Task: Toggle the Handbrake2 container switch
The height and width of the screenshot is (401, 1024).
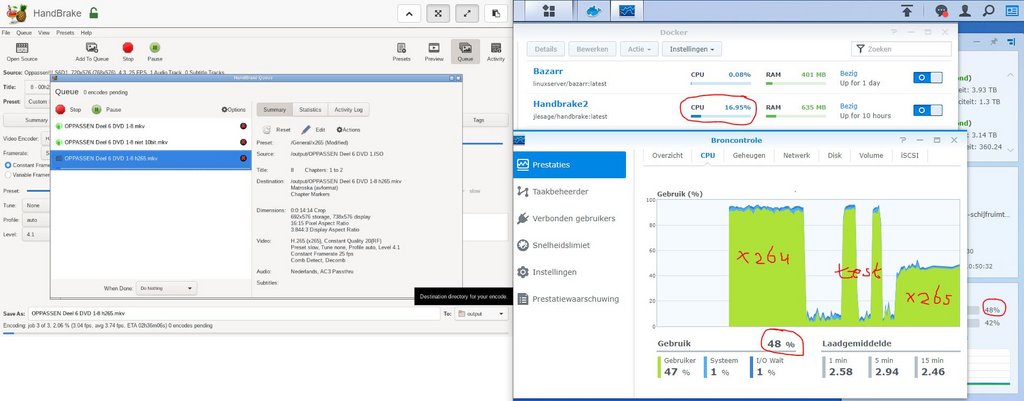Action: coord(927,110)
